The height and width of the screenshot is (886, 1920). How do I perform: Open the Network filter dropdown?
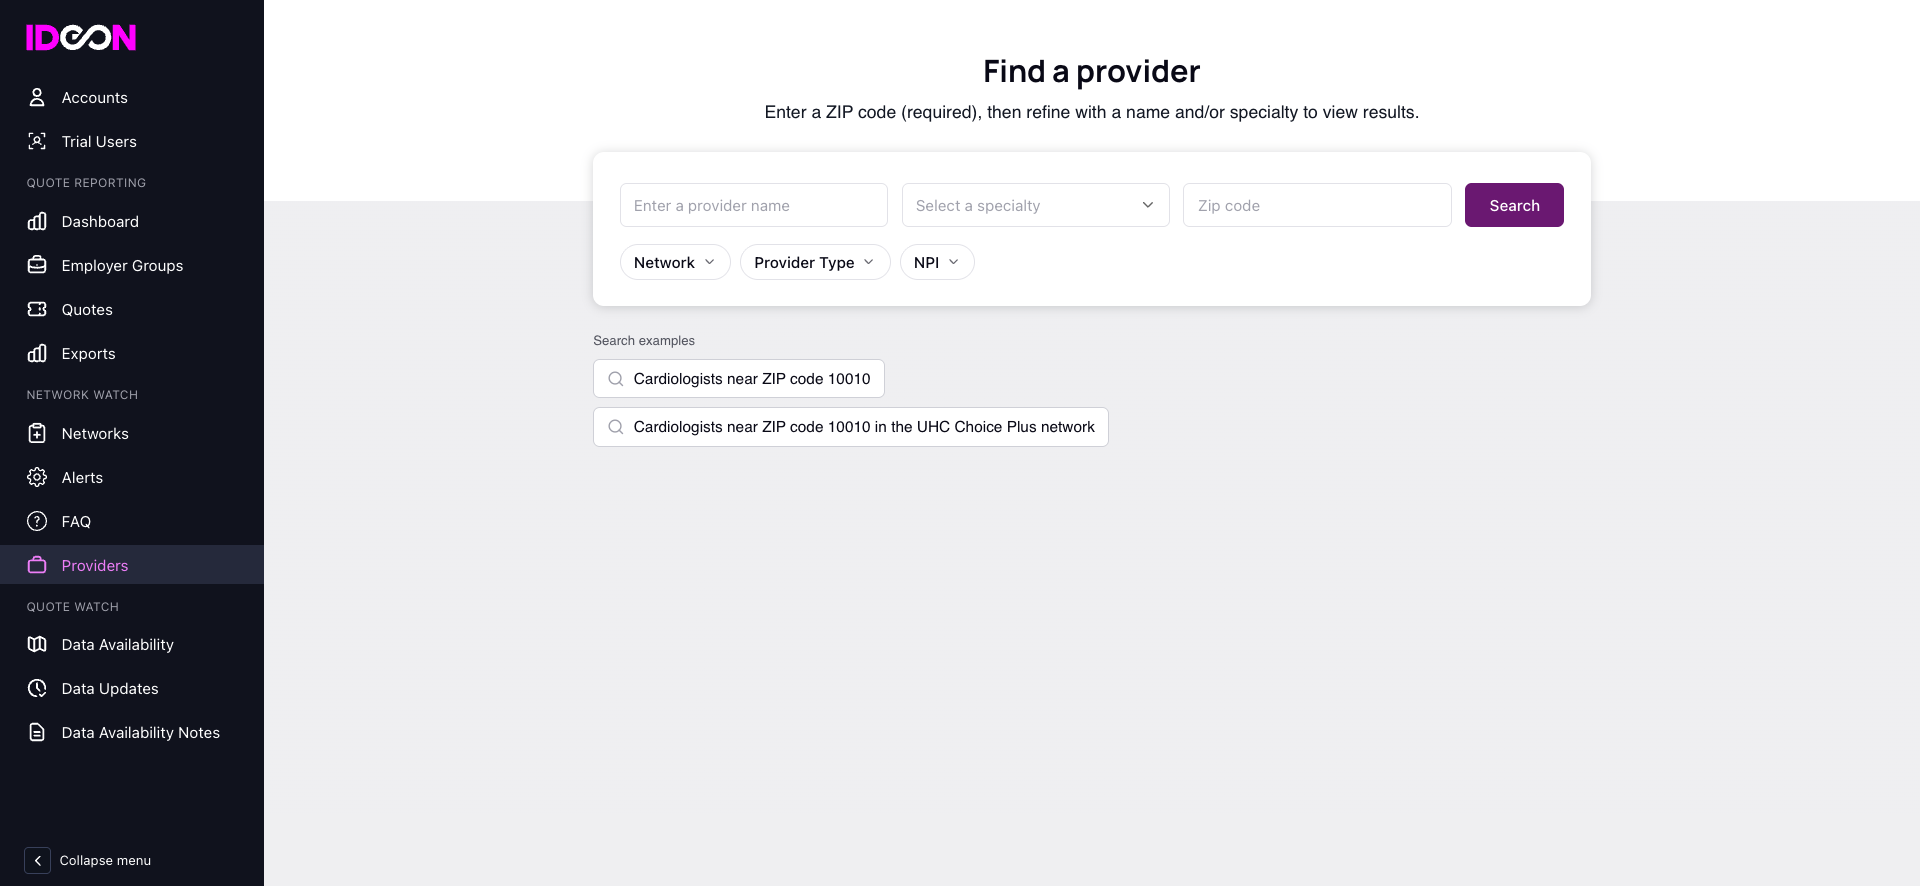[x=675, y=262]
